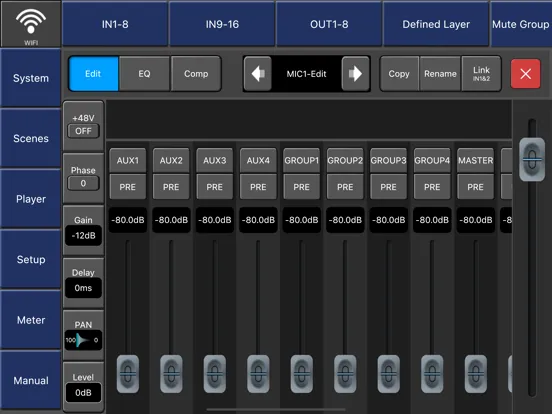
Task: Toggle the GROUP3 send button
Action: 388,161
